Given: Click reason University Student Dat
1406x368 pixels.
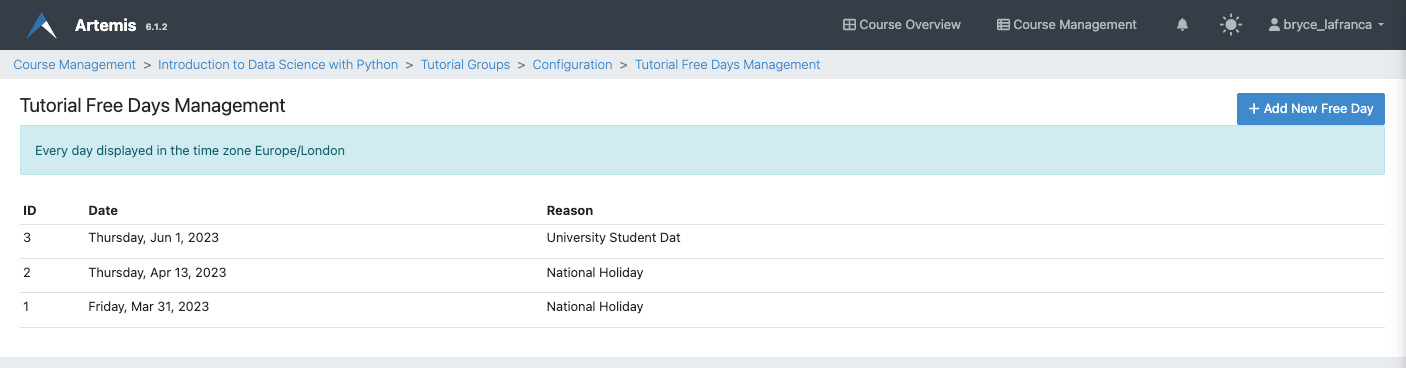Looking at the screenshot, I should [x=614, y=238].
